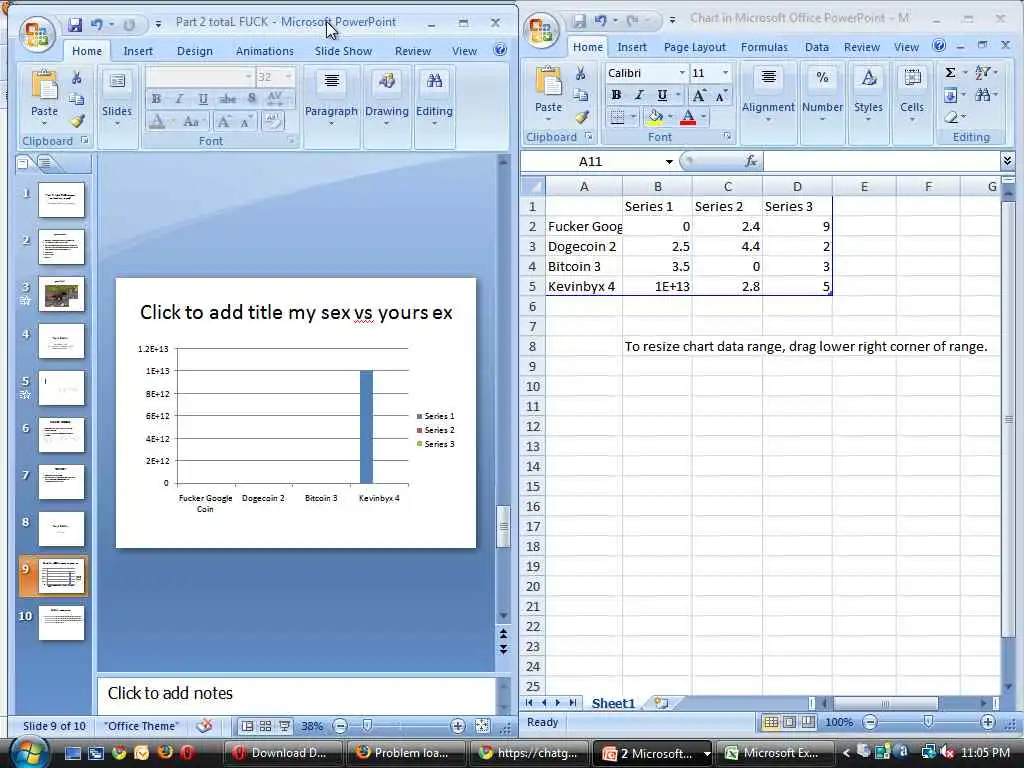
Task: Expand the Excel formula bar
Action: click(x=1007, y=161)
